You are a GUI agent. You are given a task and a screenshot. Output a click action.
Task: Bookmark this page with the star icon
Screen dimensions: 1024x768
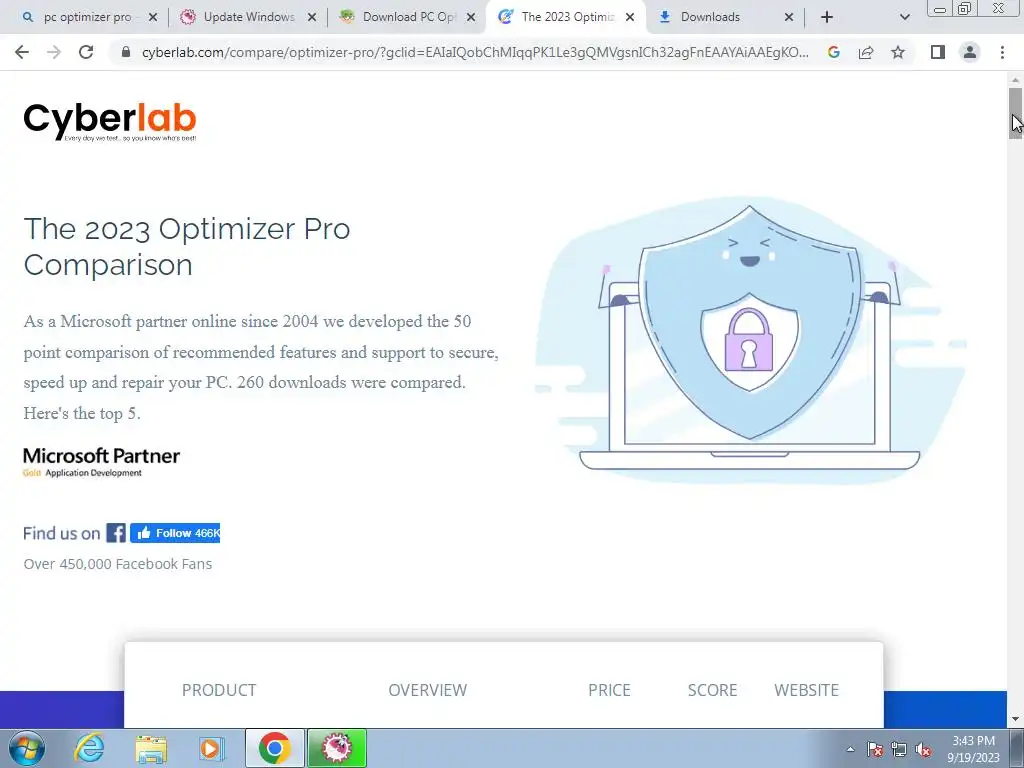click(x=898, y=52)
